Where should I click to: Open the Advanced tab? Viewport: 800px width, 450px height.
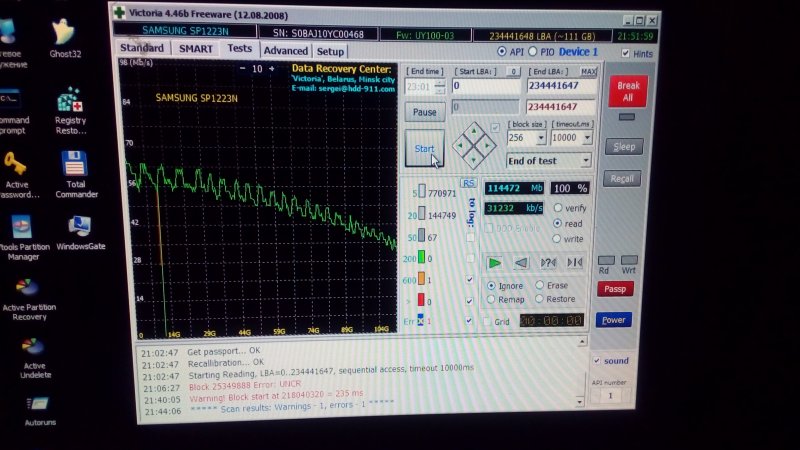286,50
